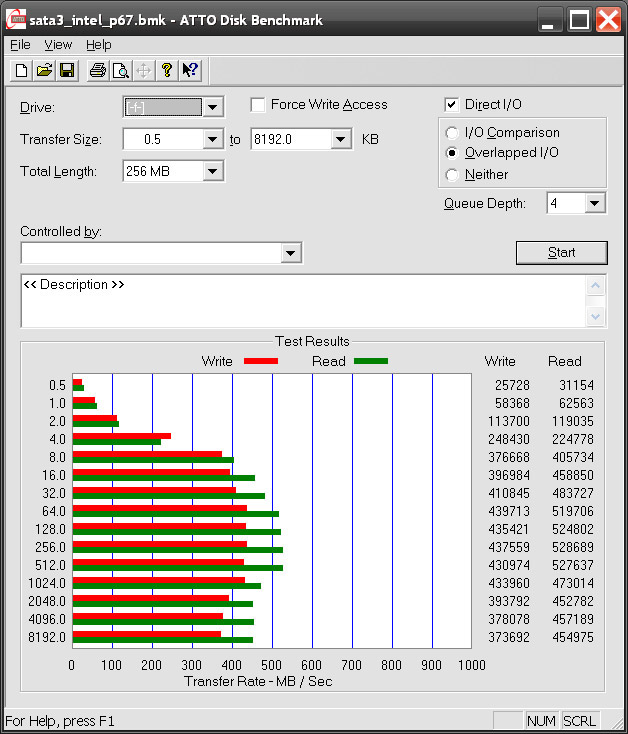Open the File menu

click(20, 45)
